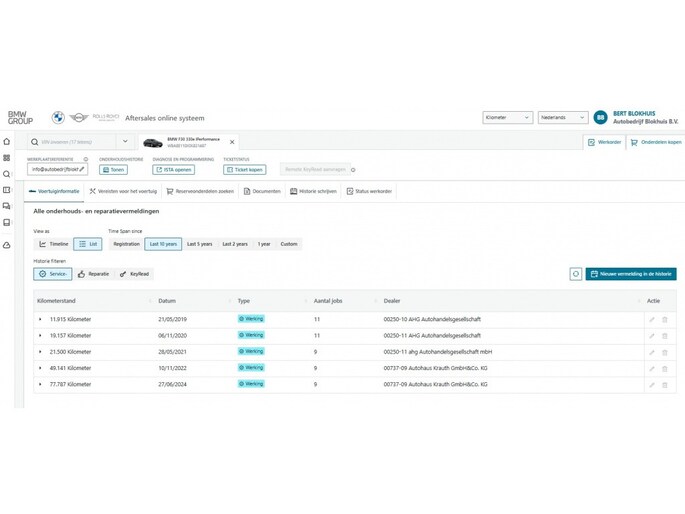Click the VIN search input field

[x=75, y=142]
